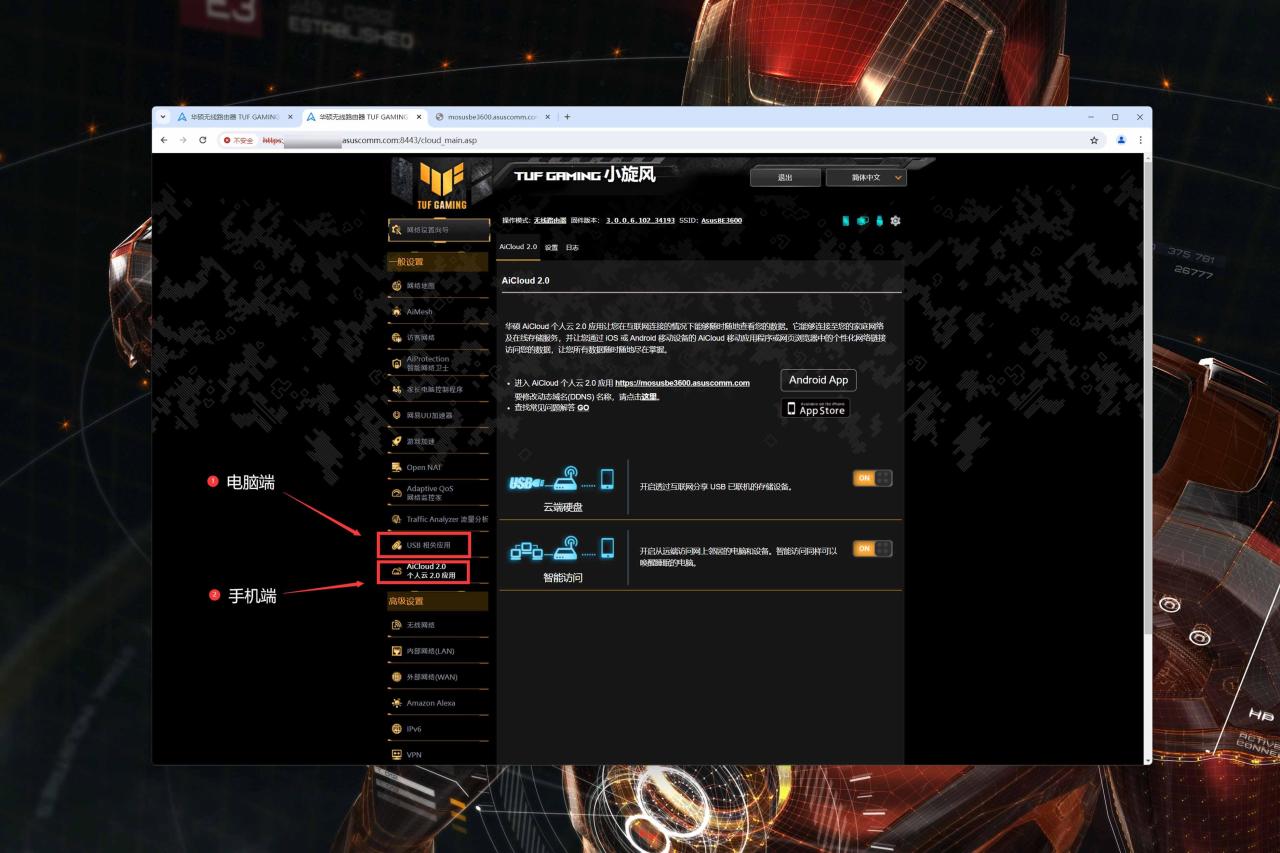Image resolution: width=1280 pixels, height=853 pixels.
Task: Go forward in browser history
Action: pyautogui.click(x=183, y=141)
